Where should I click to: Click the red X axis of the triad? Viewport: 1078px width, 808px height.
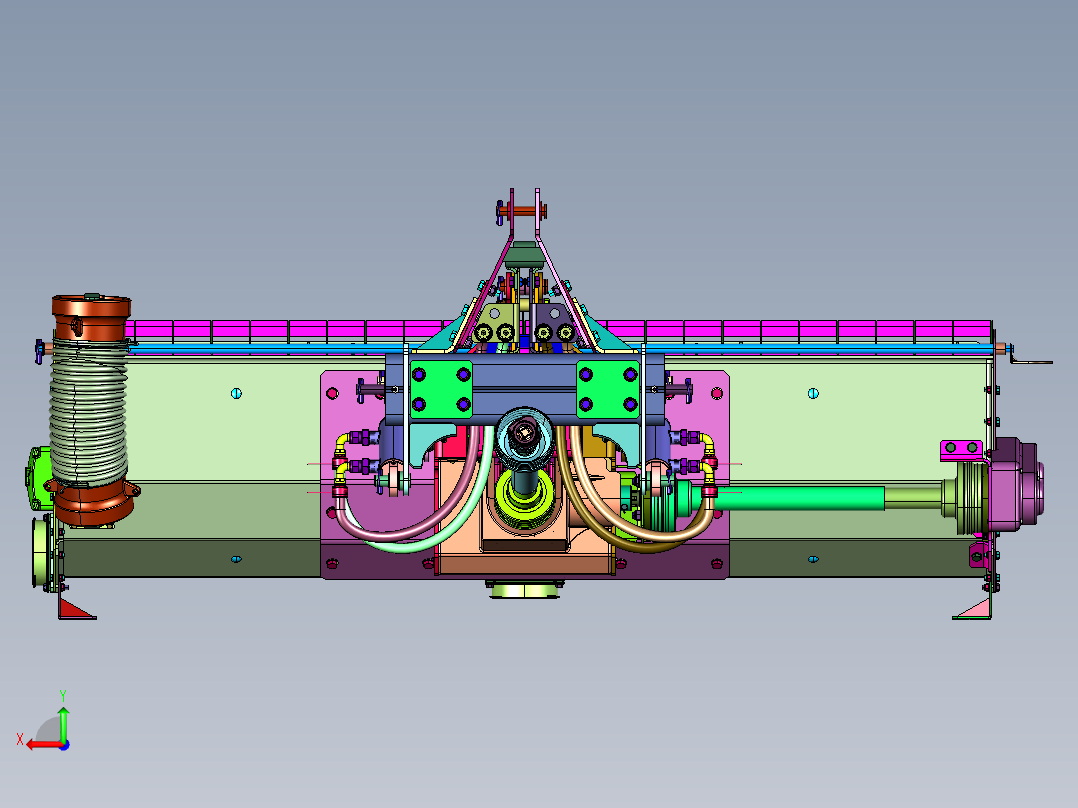(x=43, y=745)
